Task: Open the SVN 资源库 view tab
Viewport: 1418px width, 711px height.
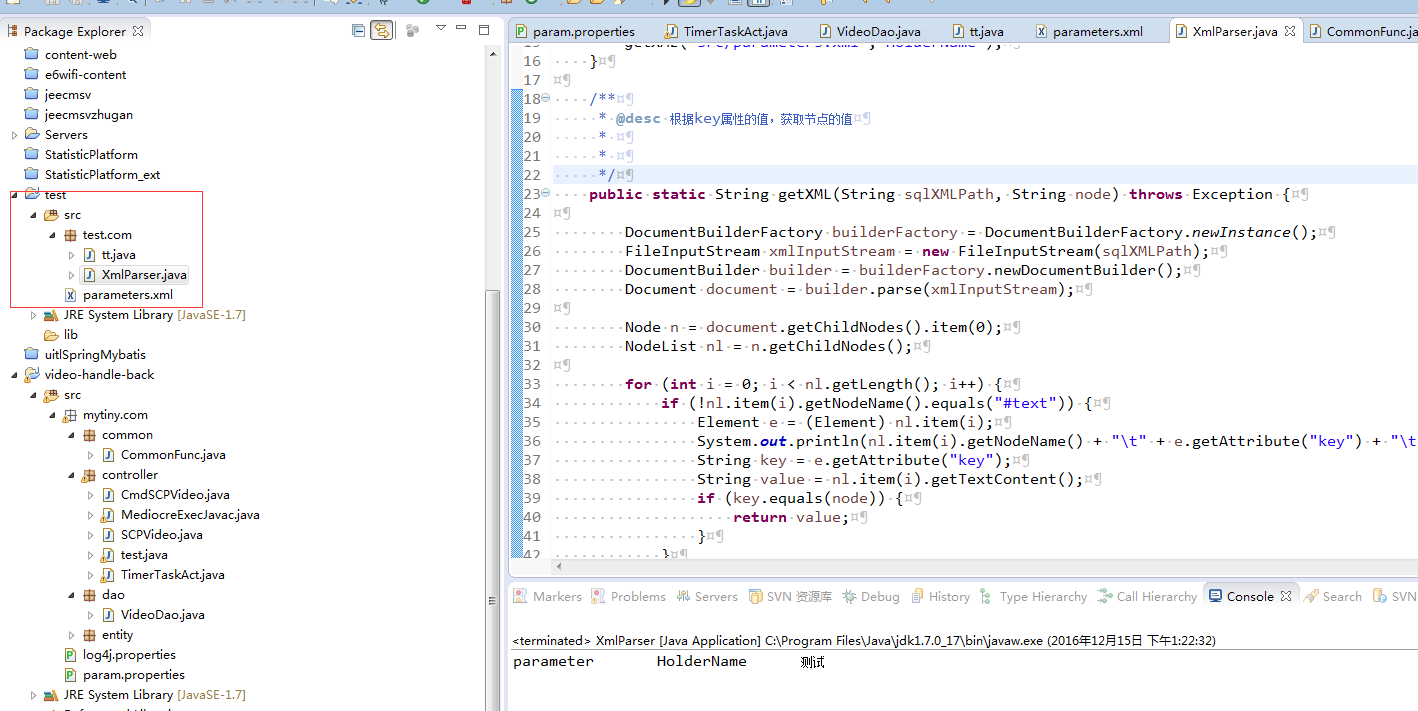Action: point(789,596)
